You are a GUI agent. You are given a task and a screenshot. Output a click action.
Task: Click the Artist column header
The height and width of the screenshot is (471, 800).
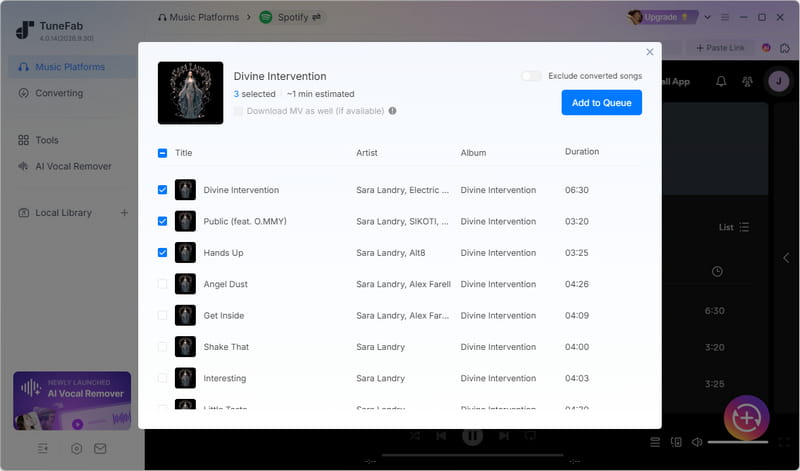[x=367, y=153]
